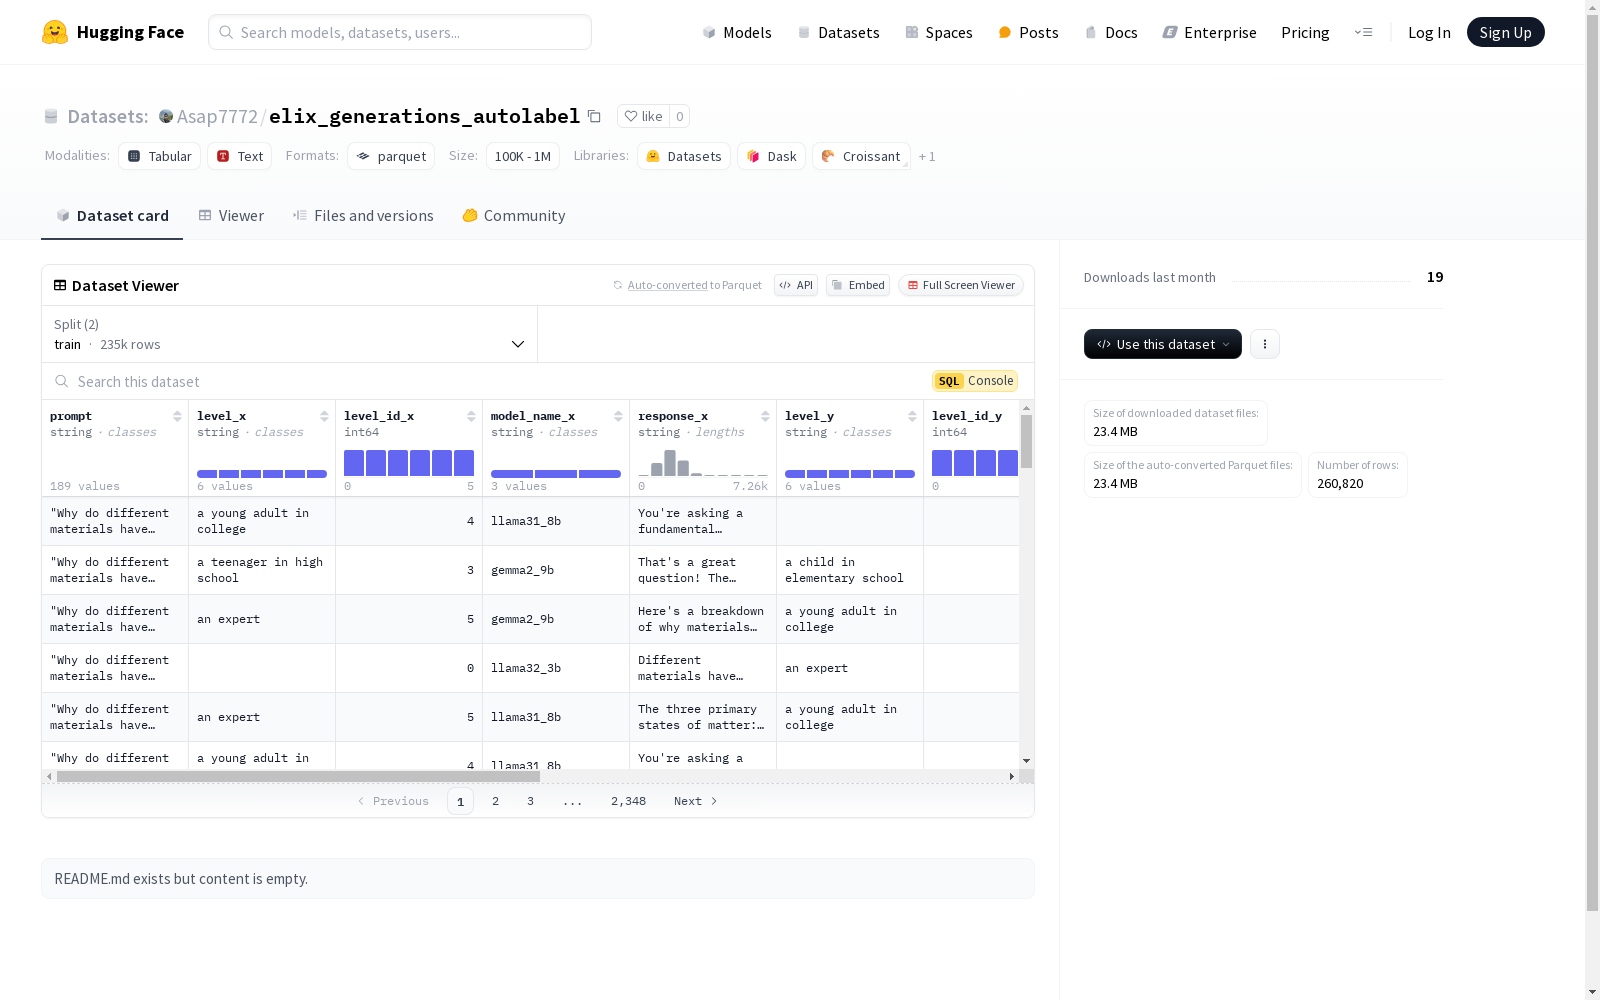The height and width of the screenshot is (1000, 1600).
Task: Focus the main search models field
Action: (400, 32)
